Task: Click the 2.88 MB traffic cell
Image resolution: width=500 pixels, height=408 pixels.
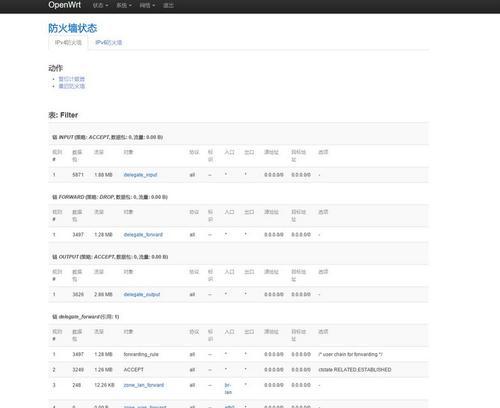Action: 103,294
